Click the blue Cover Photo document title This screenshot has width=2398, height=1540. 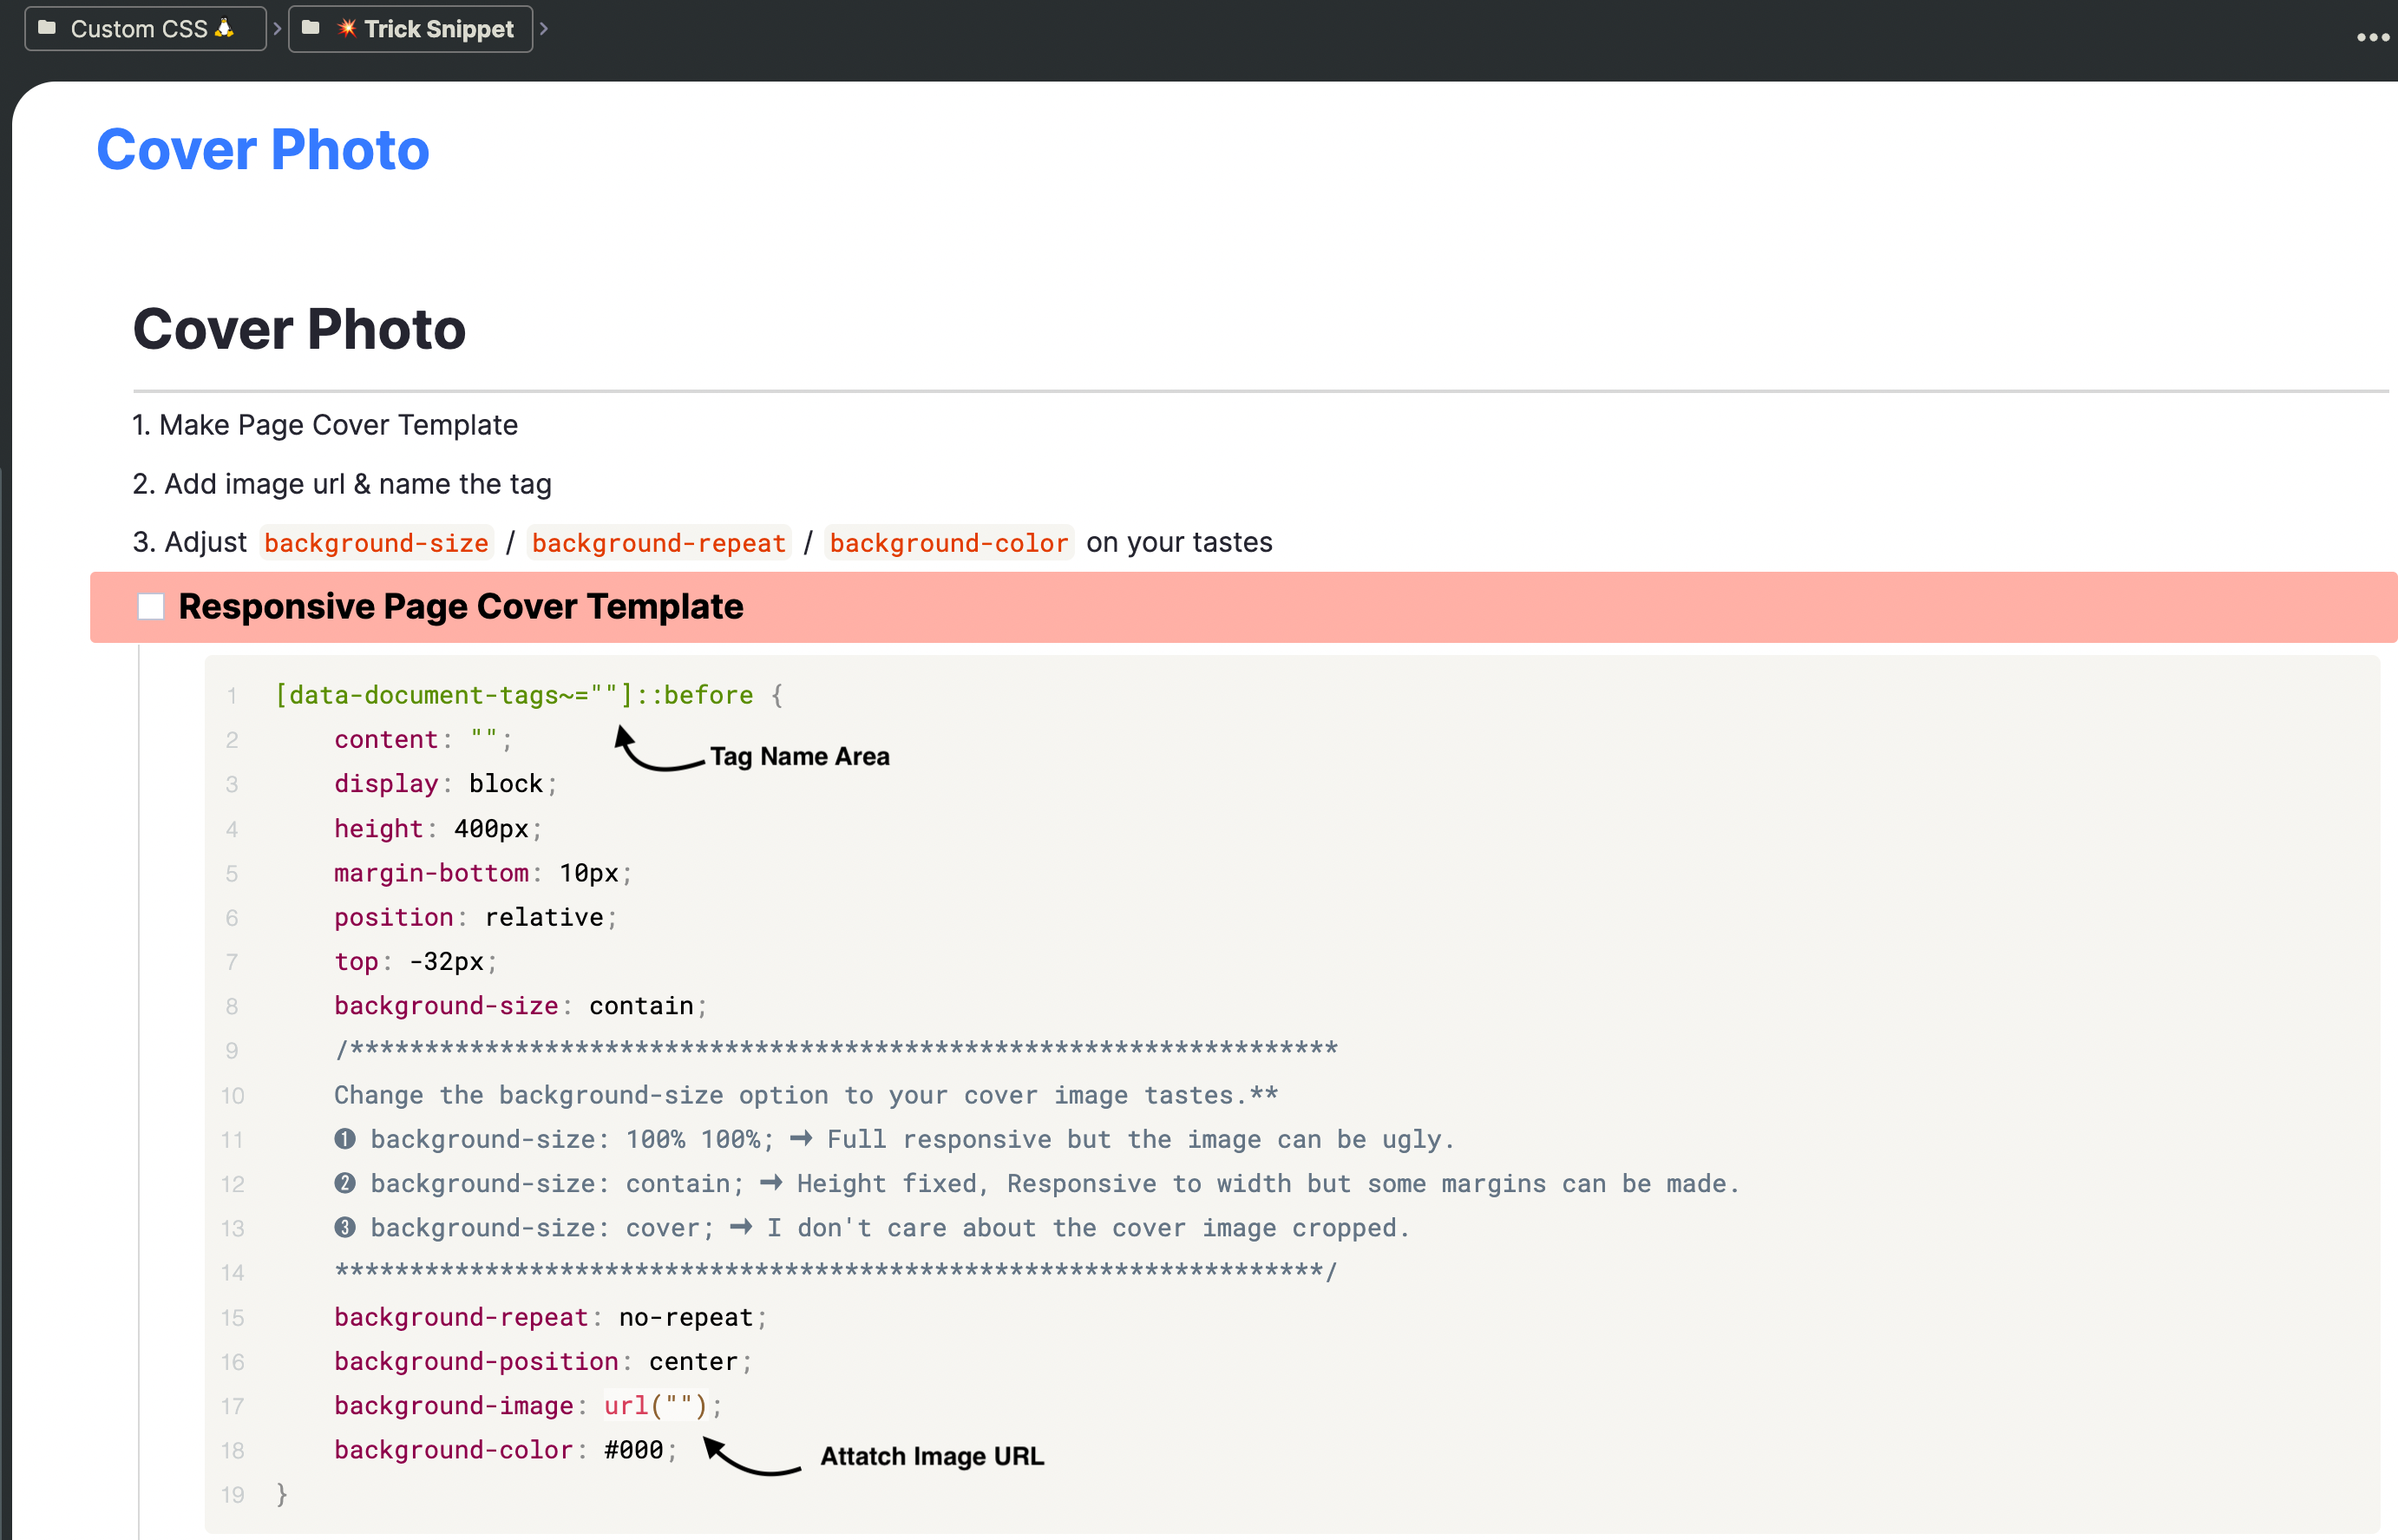(x=262, y=150)
